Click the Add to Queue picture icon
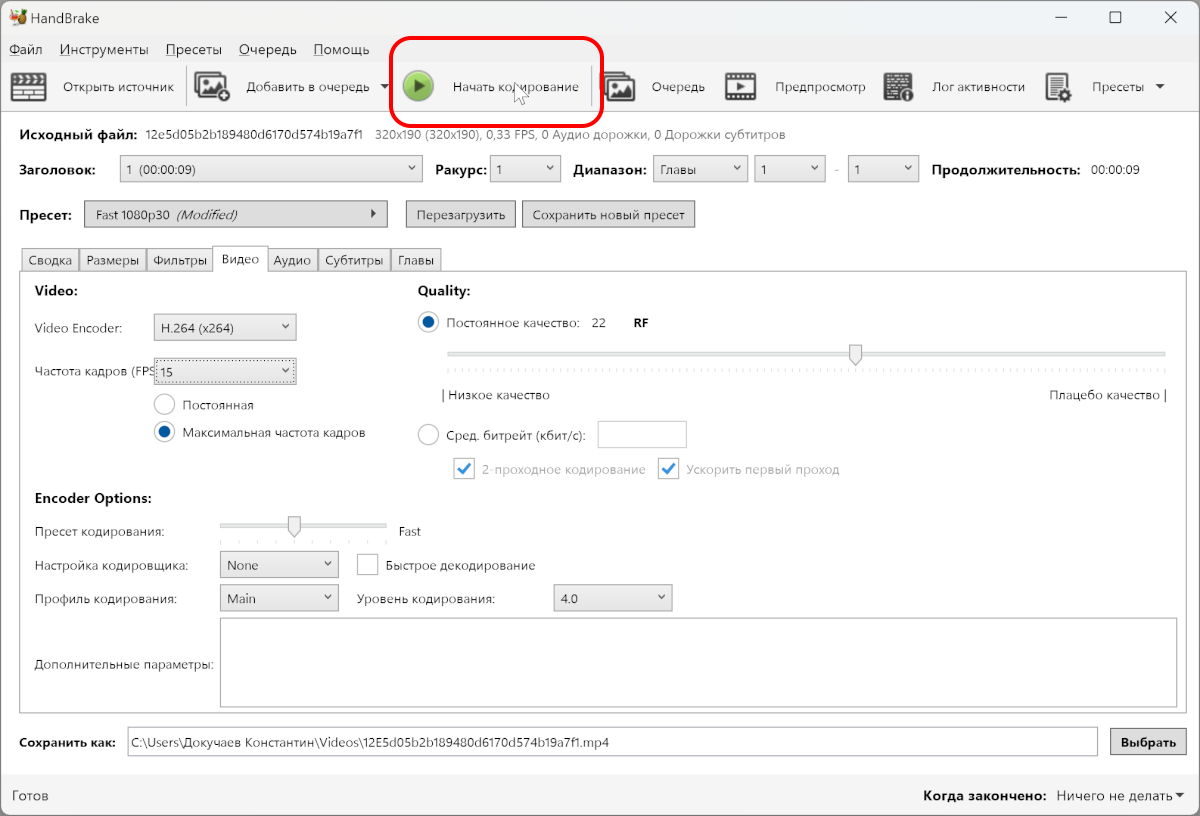 point(212,87)
